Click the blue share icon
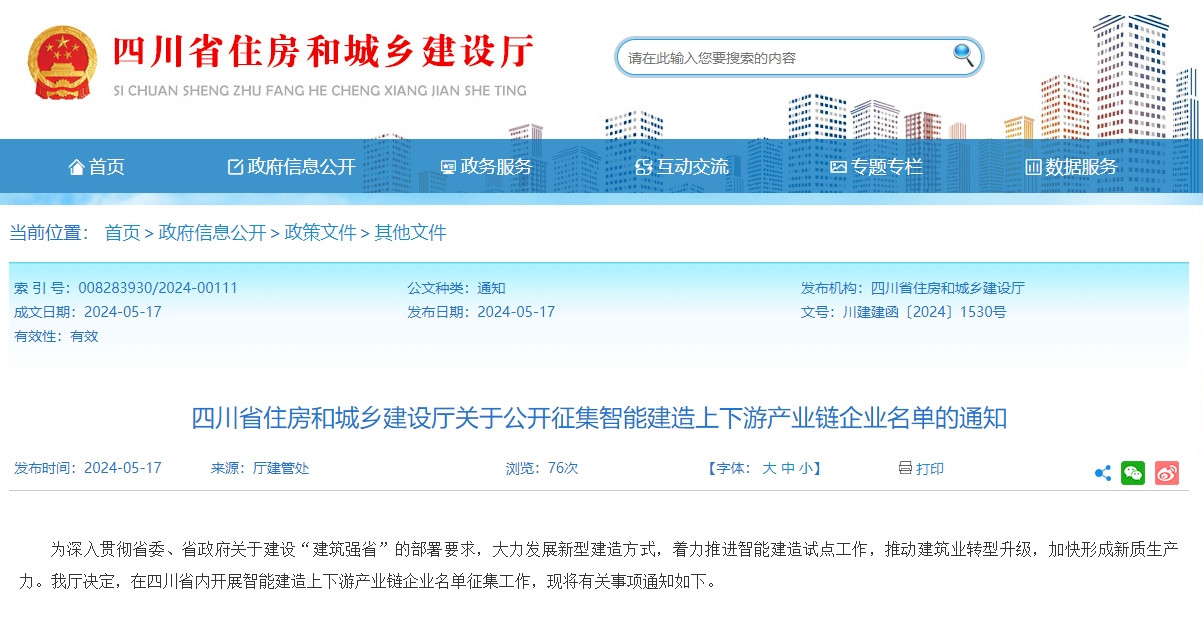The height and width of the screenshot is (618, 1203). (1102, 473)
